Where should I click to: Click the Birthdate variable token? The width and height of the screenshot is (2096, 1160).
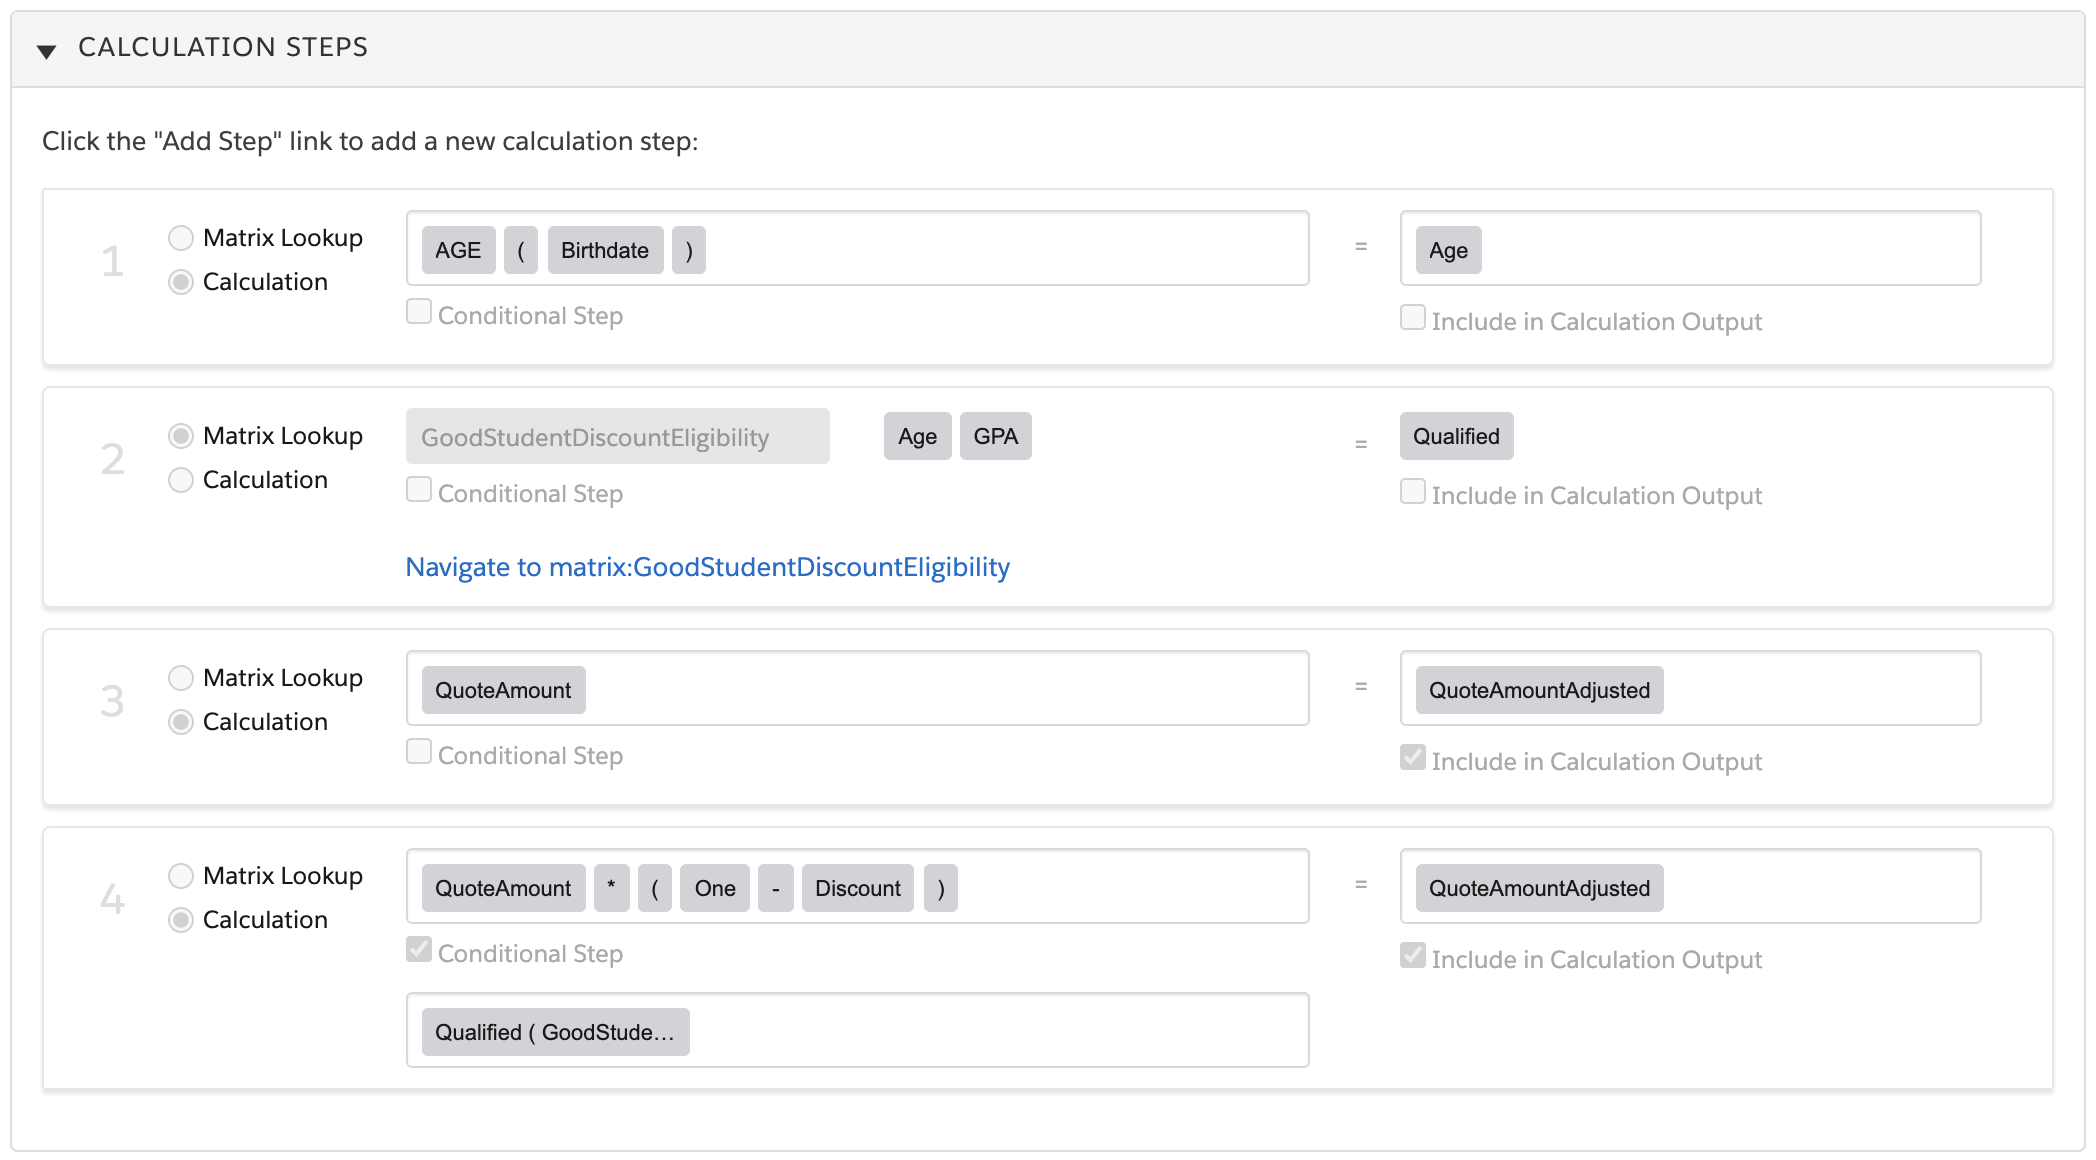click(605, 250)
